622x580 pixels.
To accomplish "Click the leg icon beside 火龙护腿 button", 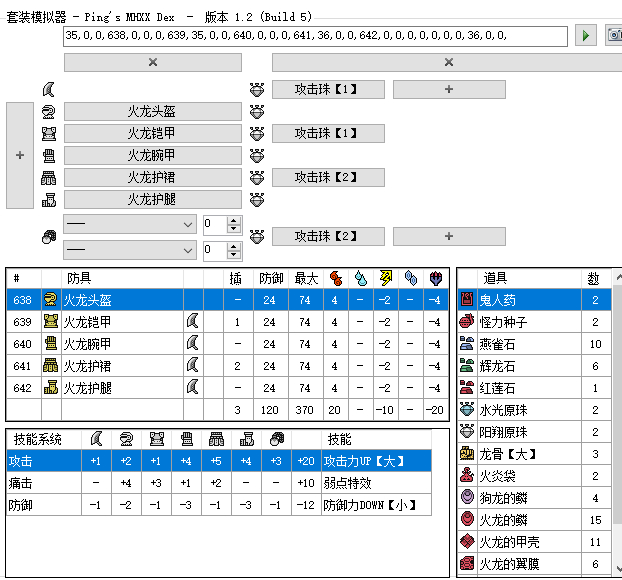I will click(48, 200).
